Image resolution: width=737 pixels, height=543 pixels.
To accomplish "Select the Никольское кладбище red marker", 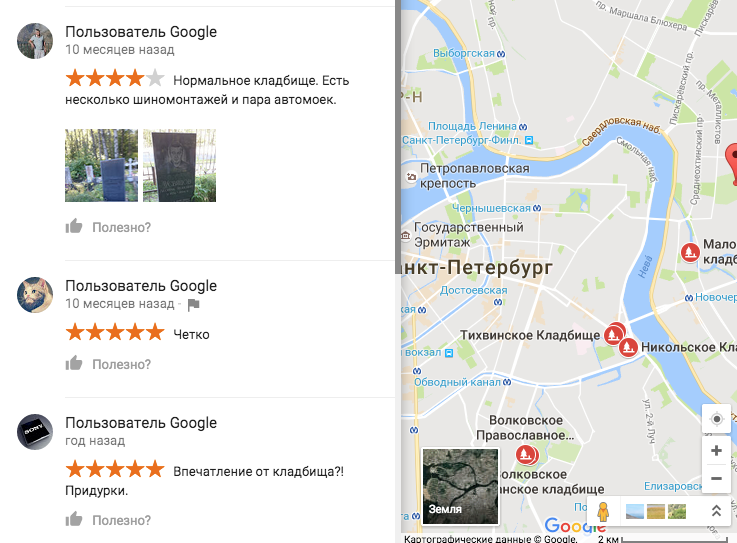I will click(x=628, y=347).
